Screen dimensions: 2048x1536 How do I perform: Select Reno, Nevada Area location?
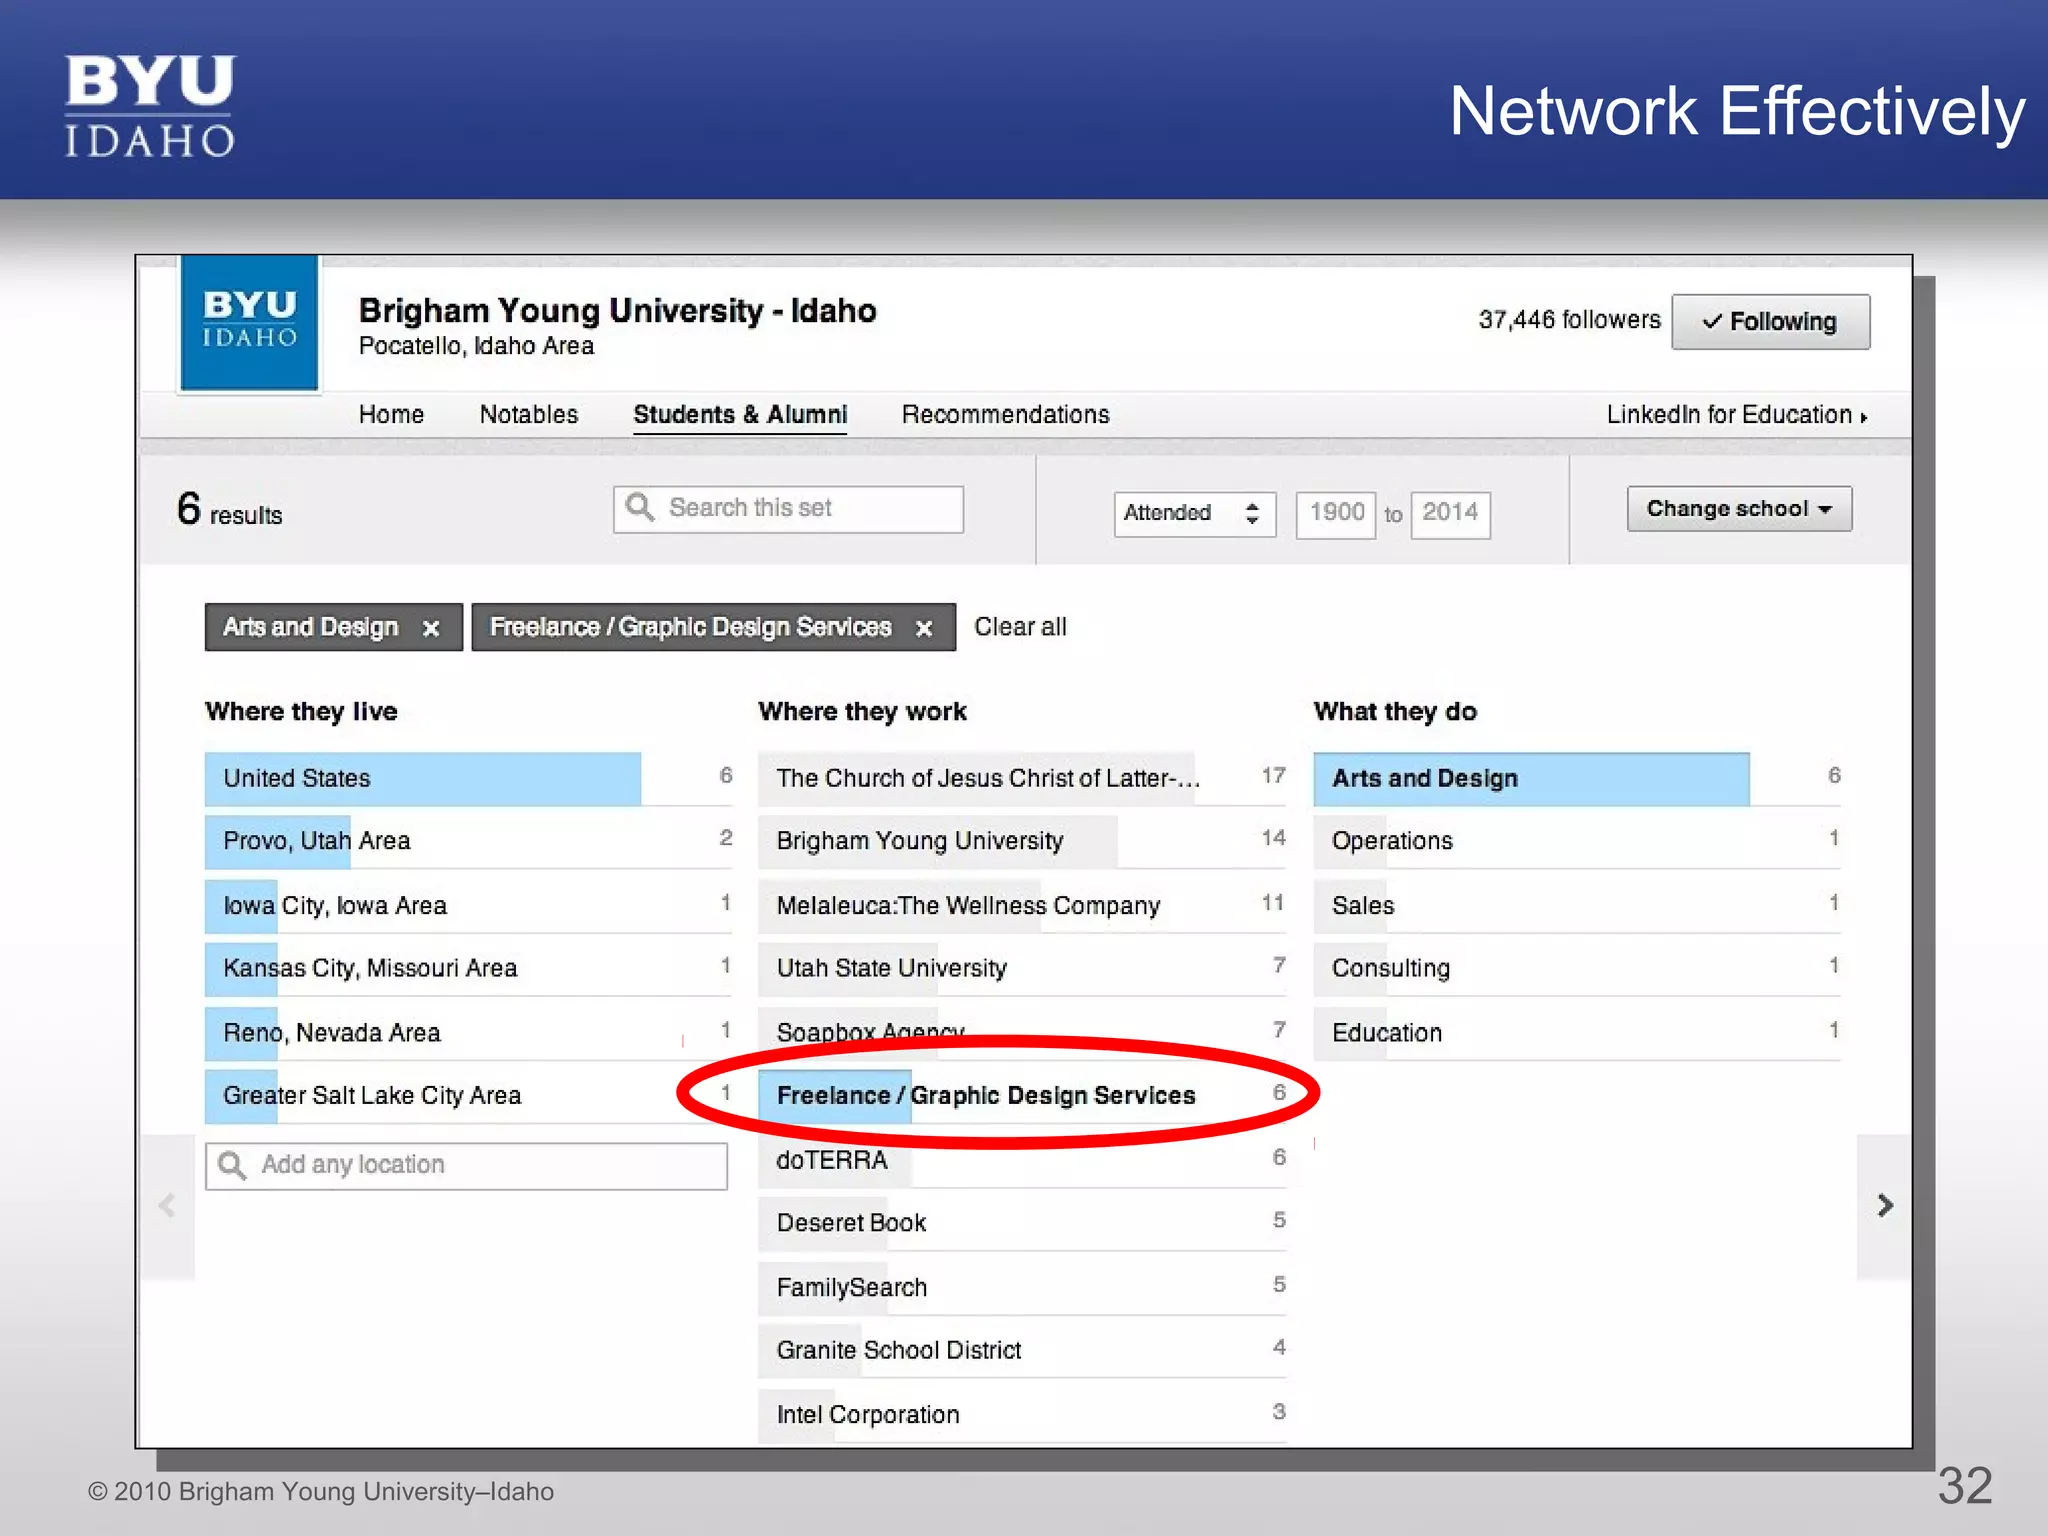468,1032
